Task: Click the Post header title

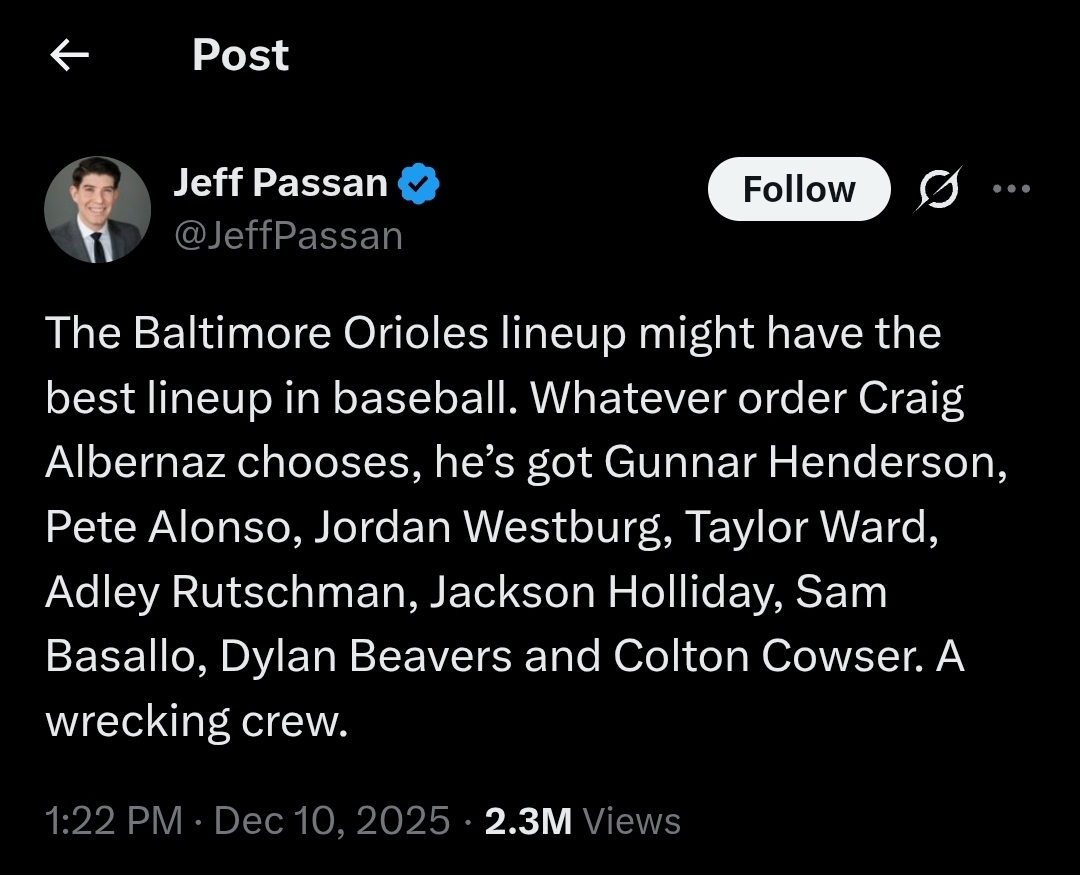Action: (240, 55)
